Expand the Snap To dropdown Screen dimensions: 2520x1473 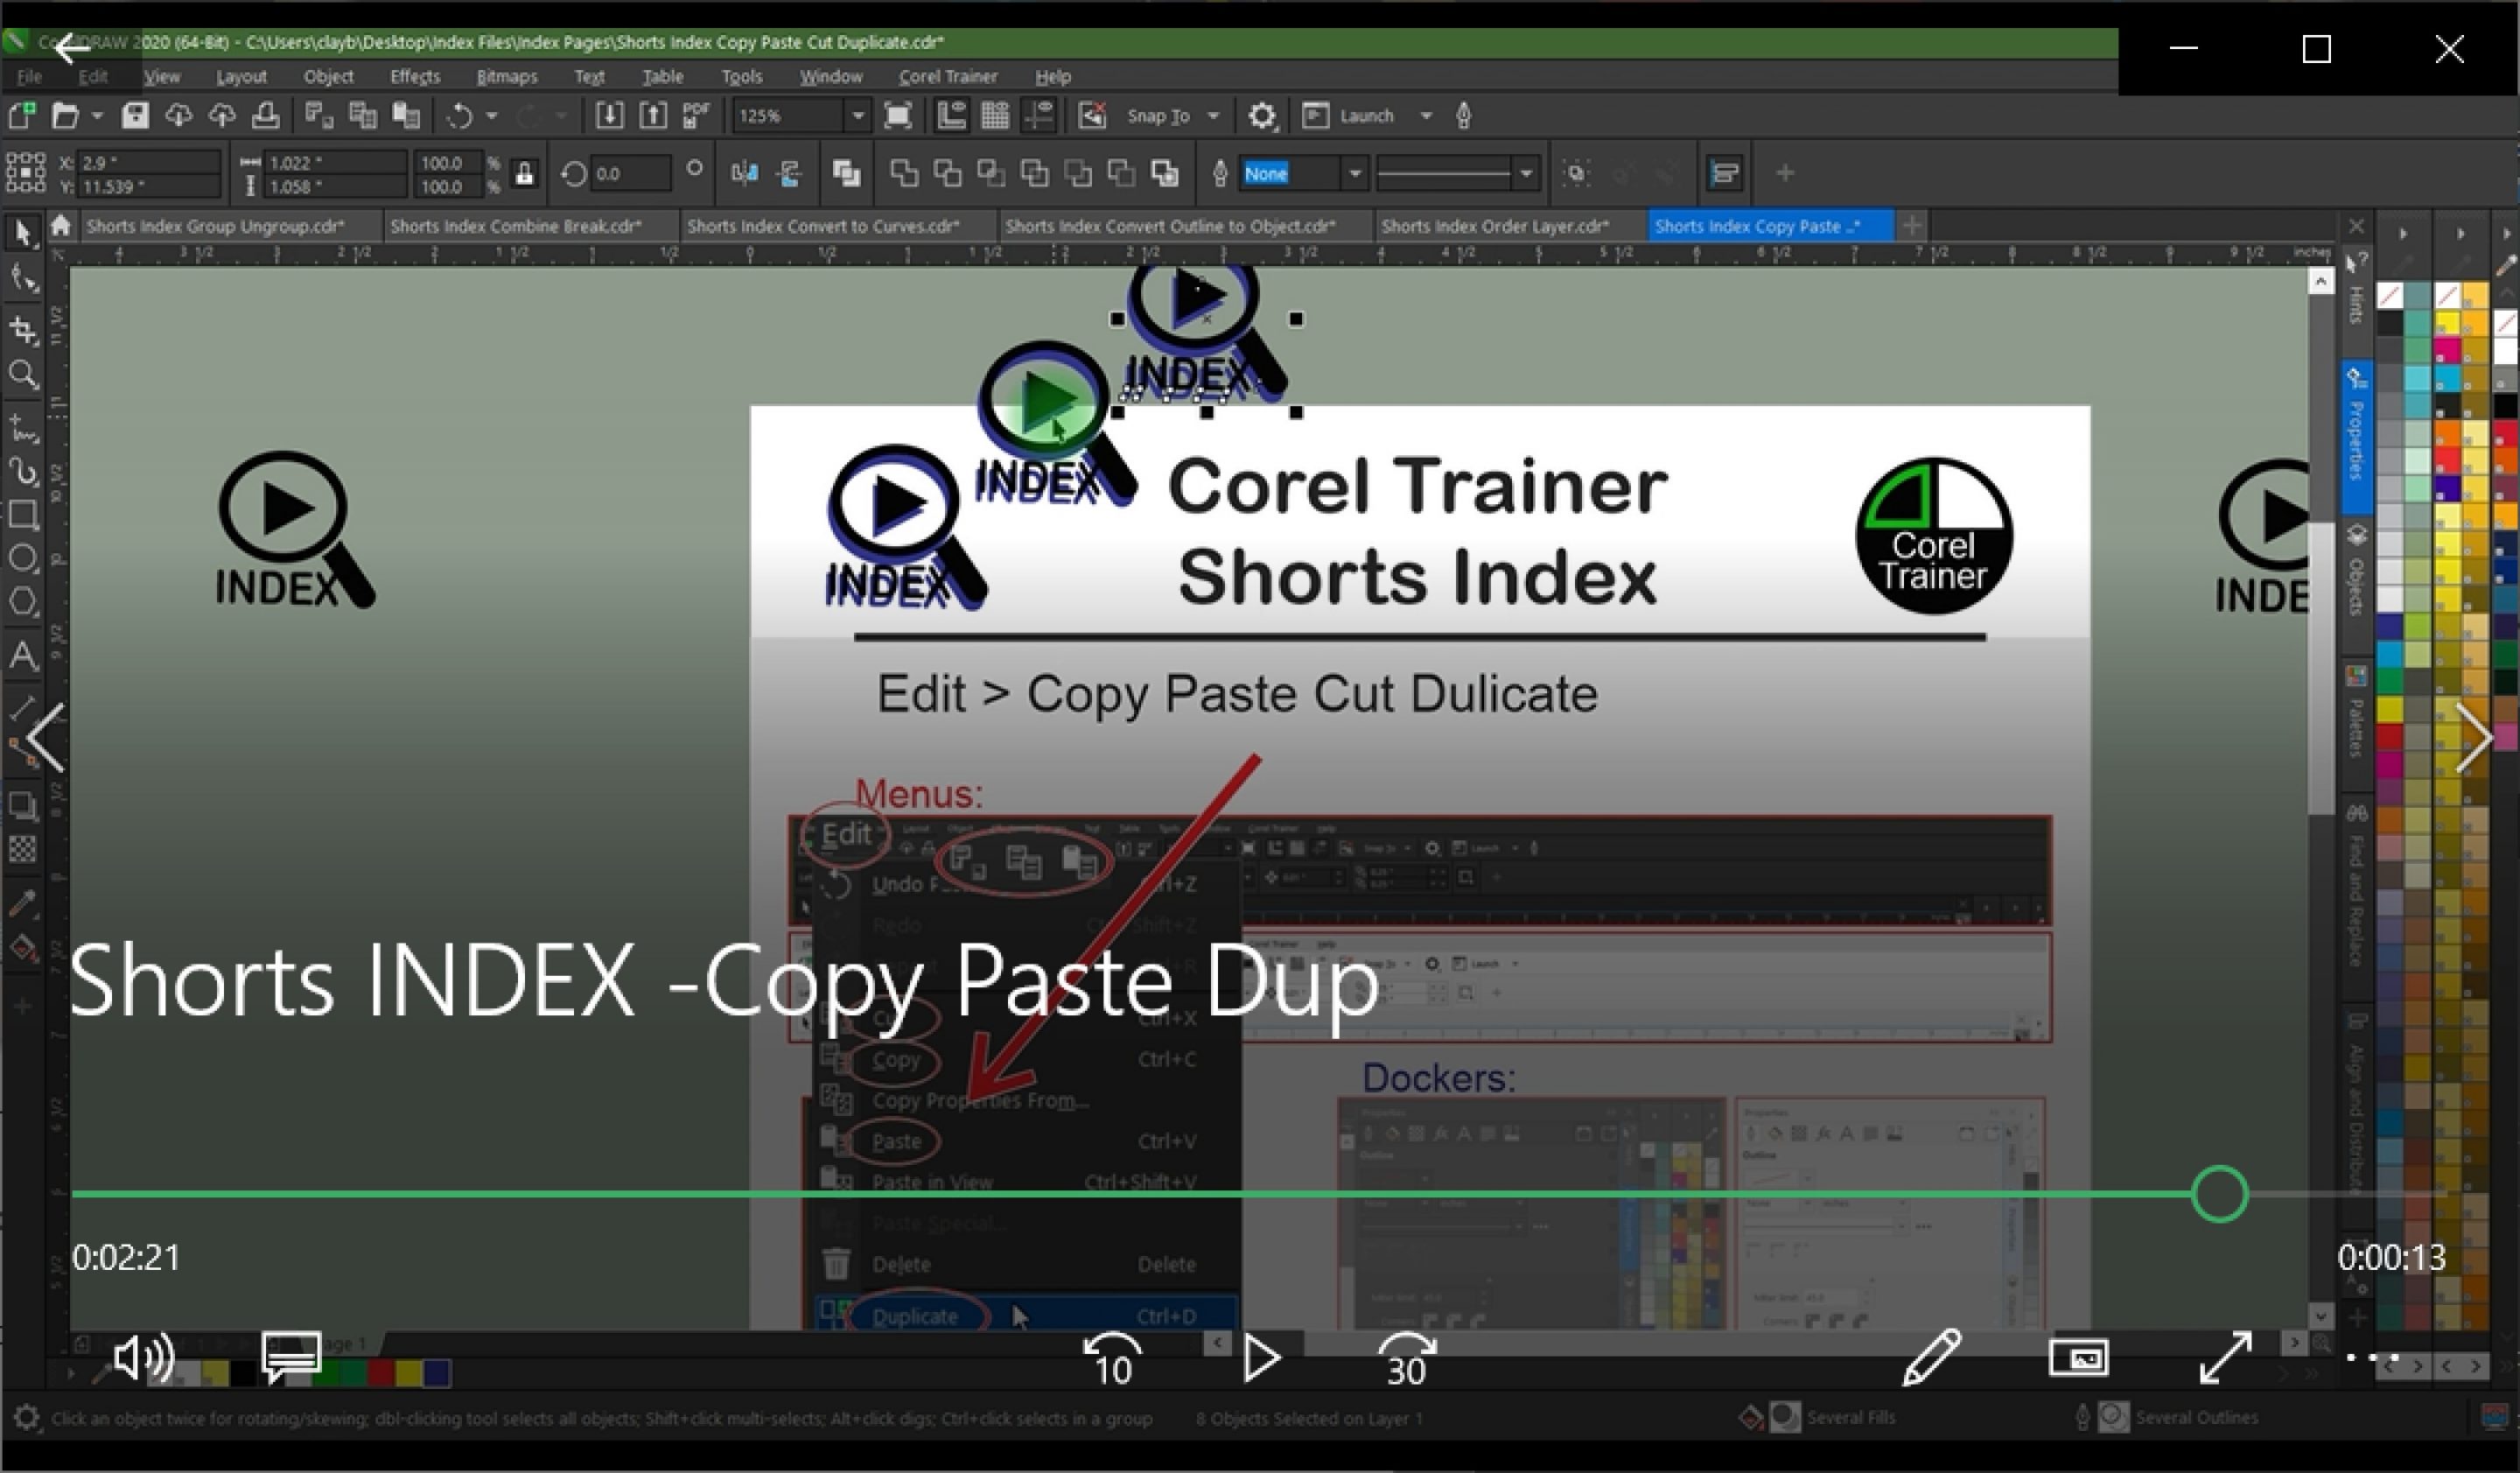(1213, 116)
